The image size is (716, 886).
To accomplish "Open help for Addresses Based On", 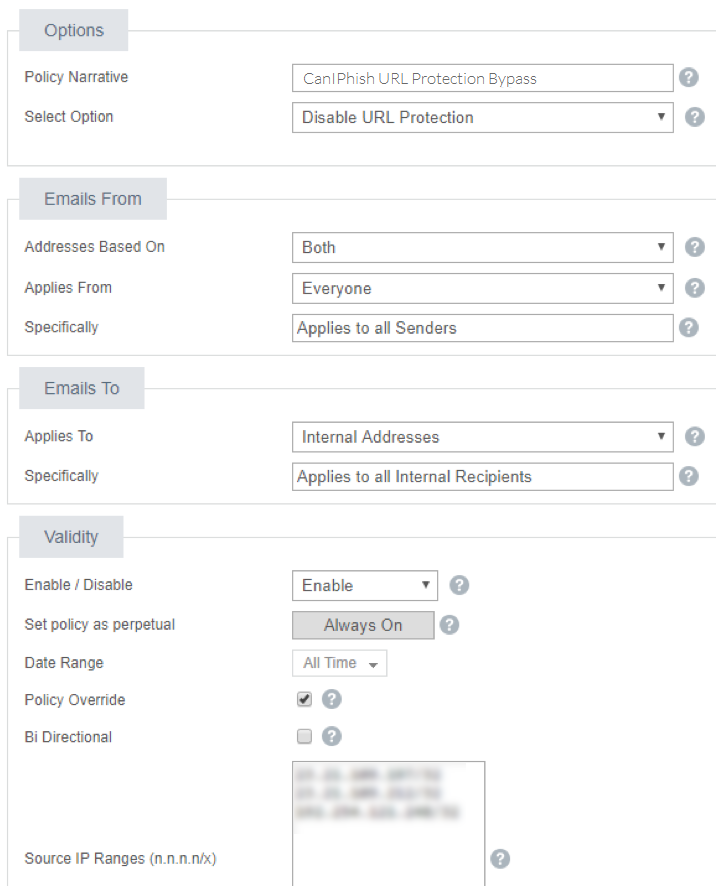I will click(x=694, y=247).
